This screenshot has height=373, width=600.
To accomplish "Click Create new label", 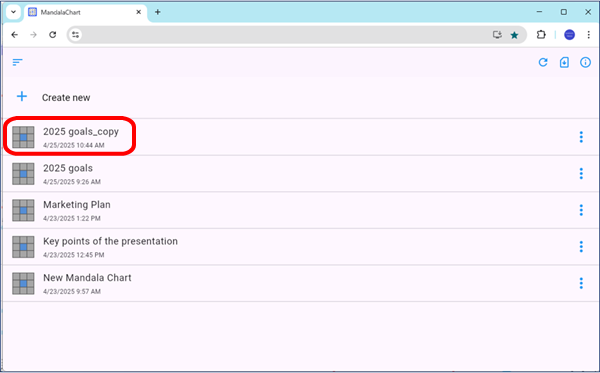I will point(66,98).
